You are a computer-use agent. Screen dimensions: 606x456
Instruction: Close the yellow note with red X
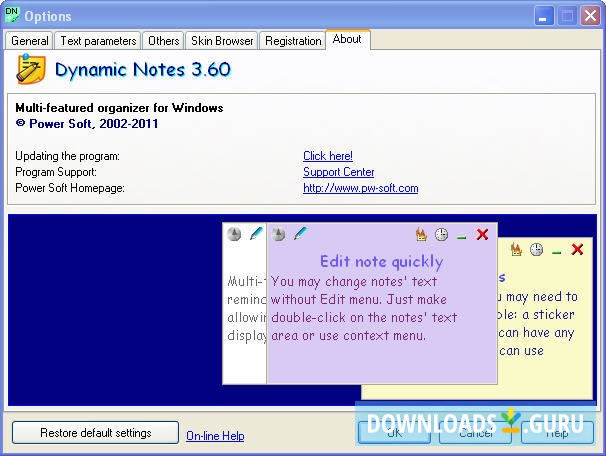577,249
